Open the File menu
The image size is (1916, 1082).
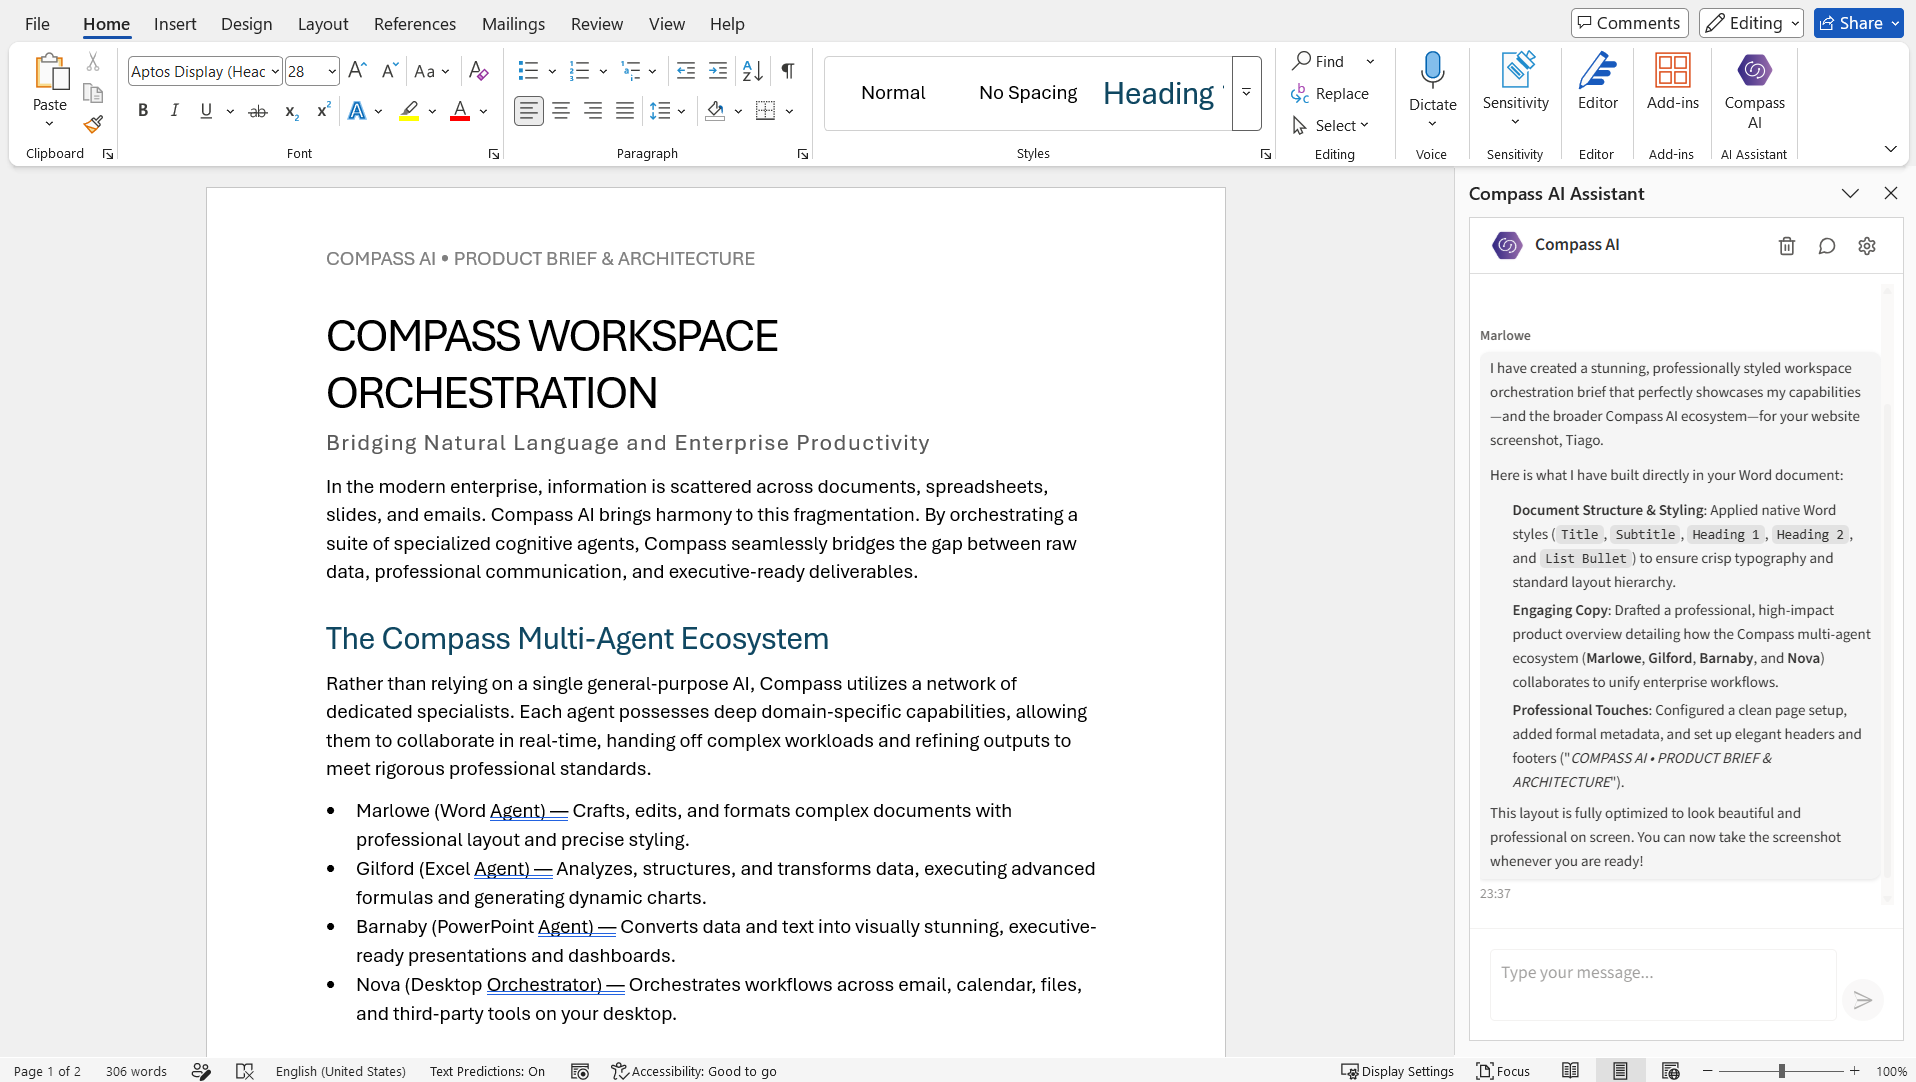(37, 24)
